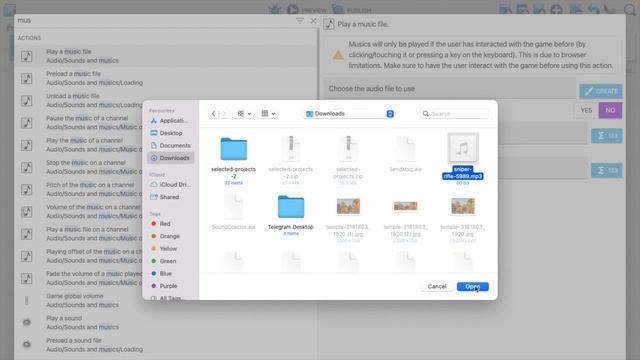640x360 pixels.
Task: Click Open button in file dialog
Action: click(x=473, y=287)
